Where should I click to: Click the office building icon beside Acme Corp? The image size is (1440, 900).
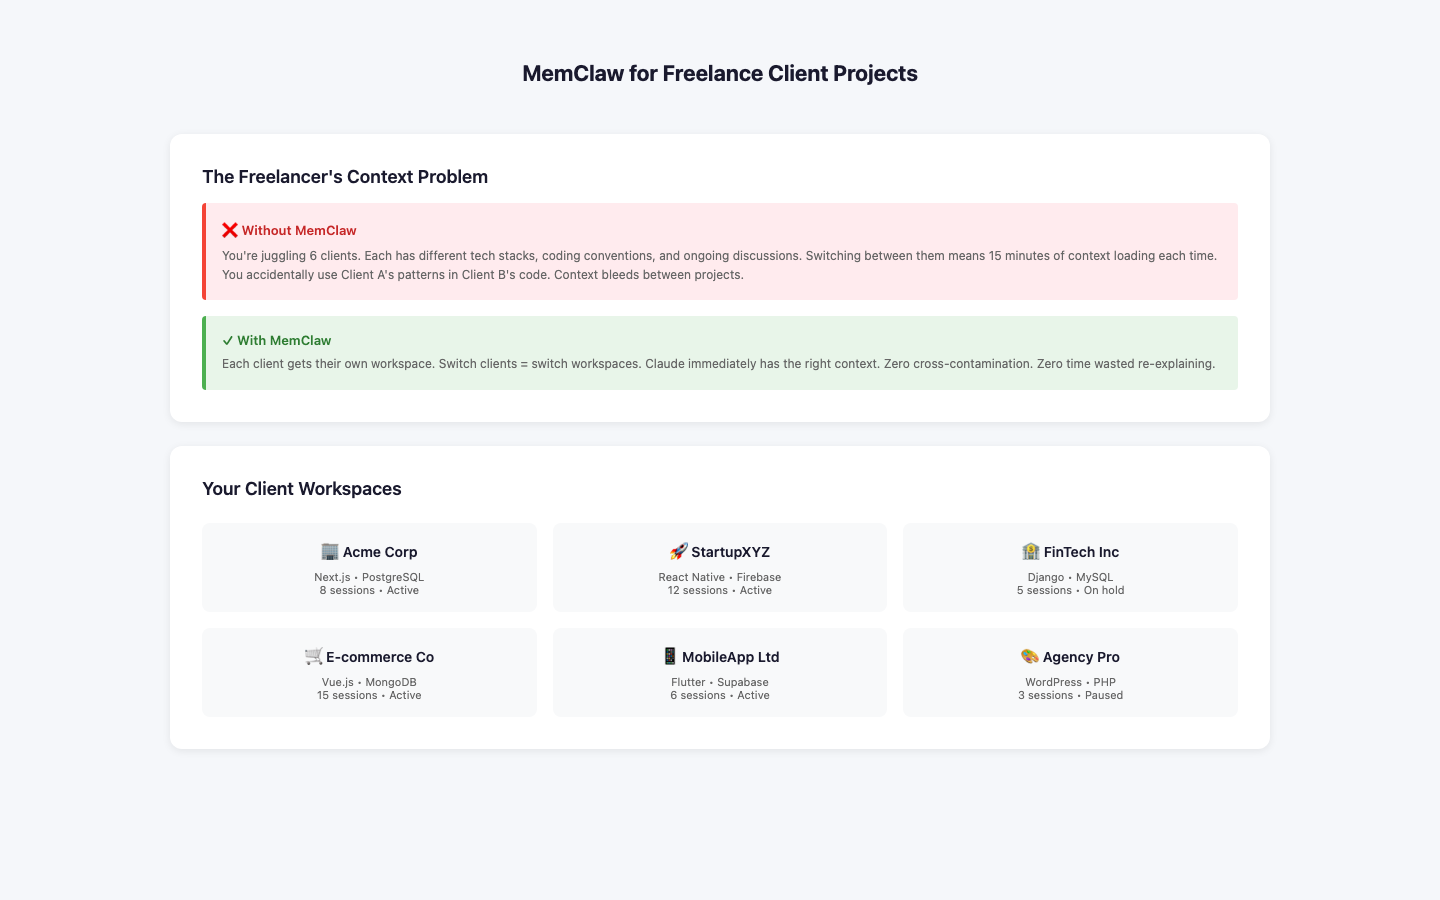329,552
